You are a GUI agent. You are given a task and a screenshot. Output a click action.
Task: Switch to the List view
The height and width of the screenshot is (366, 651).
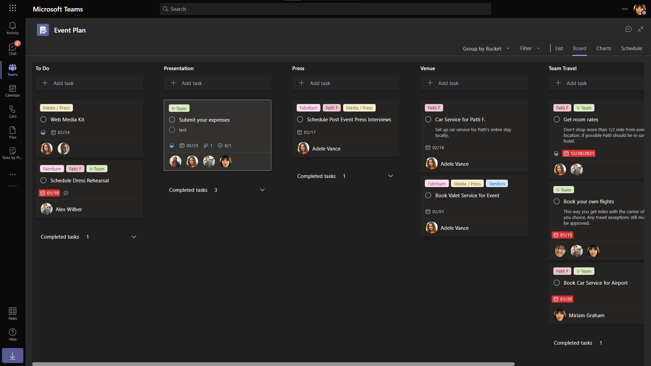click(x=559, y=49)
